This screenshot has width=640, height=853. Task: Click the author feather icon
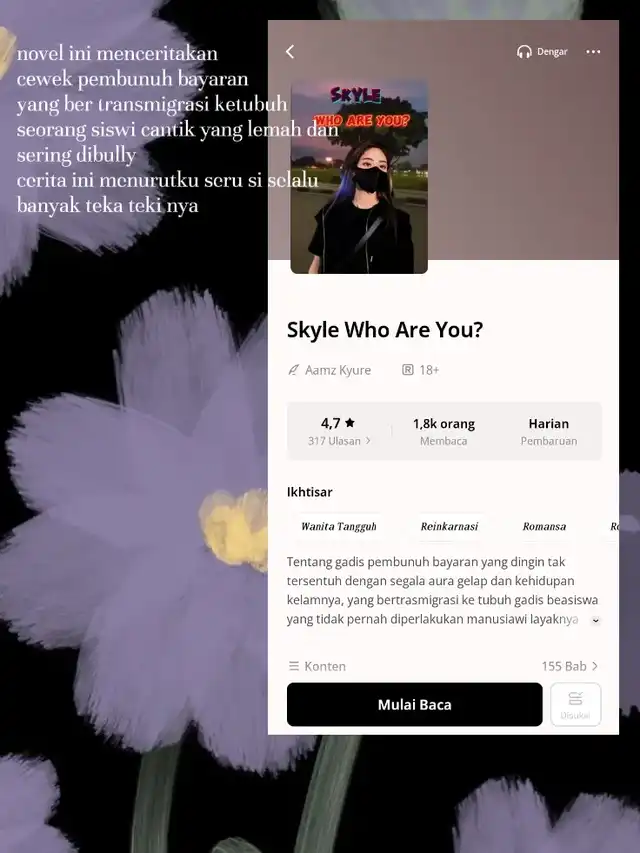[x=293, y=370]
